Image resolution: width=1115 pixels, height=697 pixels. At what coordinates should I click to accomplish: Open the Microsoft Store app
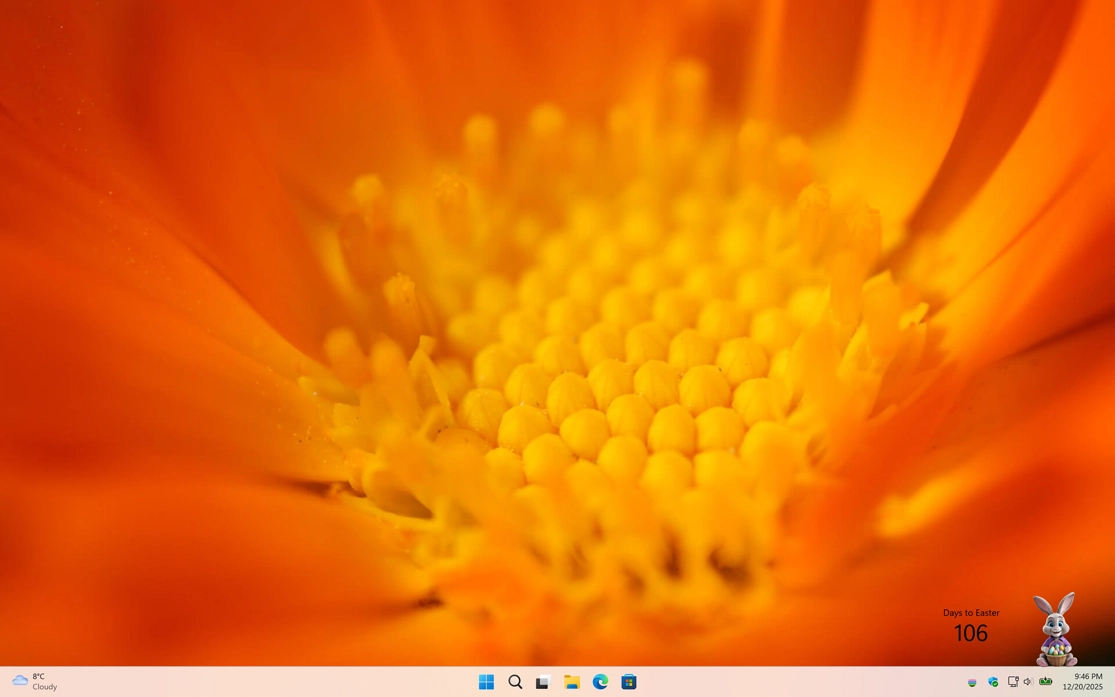click(x=629, y=682)
